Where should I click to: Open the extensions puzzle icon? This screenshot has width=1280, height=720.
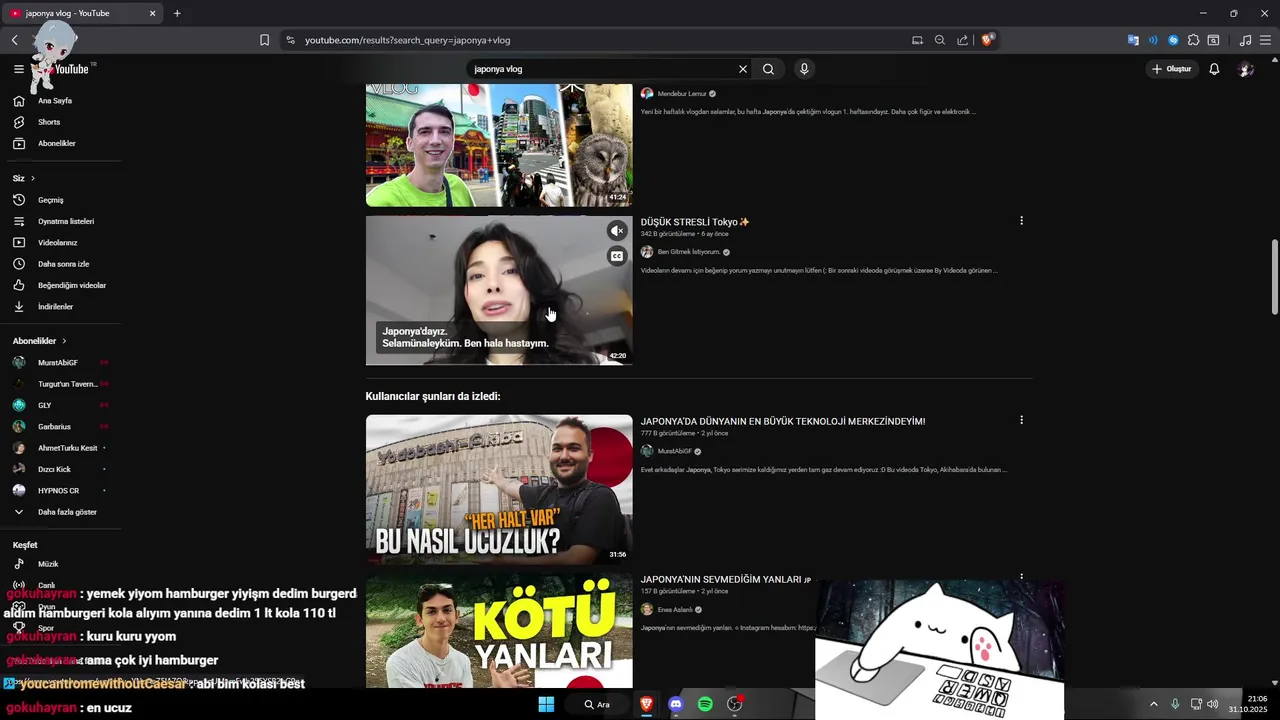point(1193,40)
